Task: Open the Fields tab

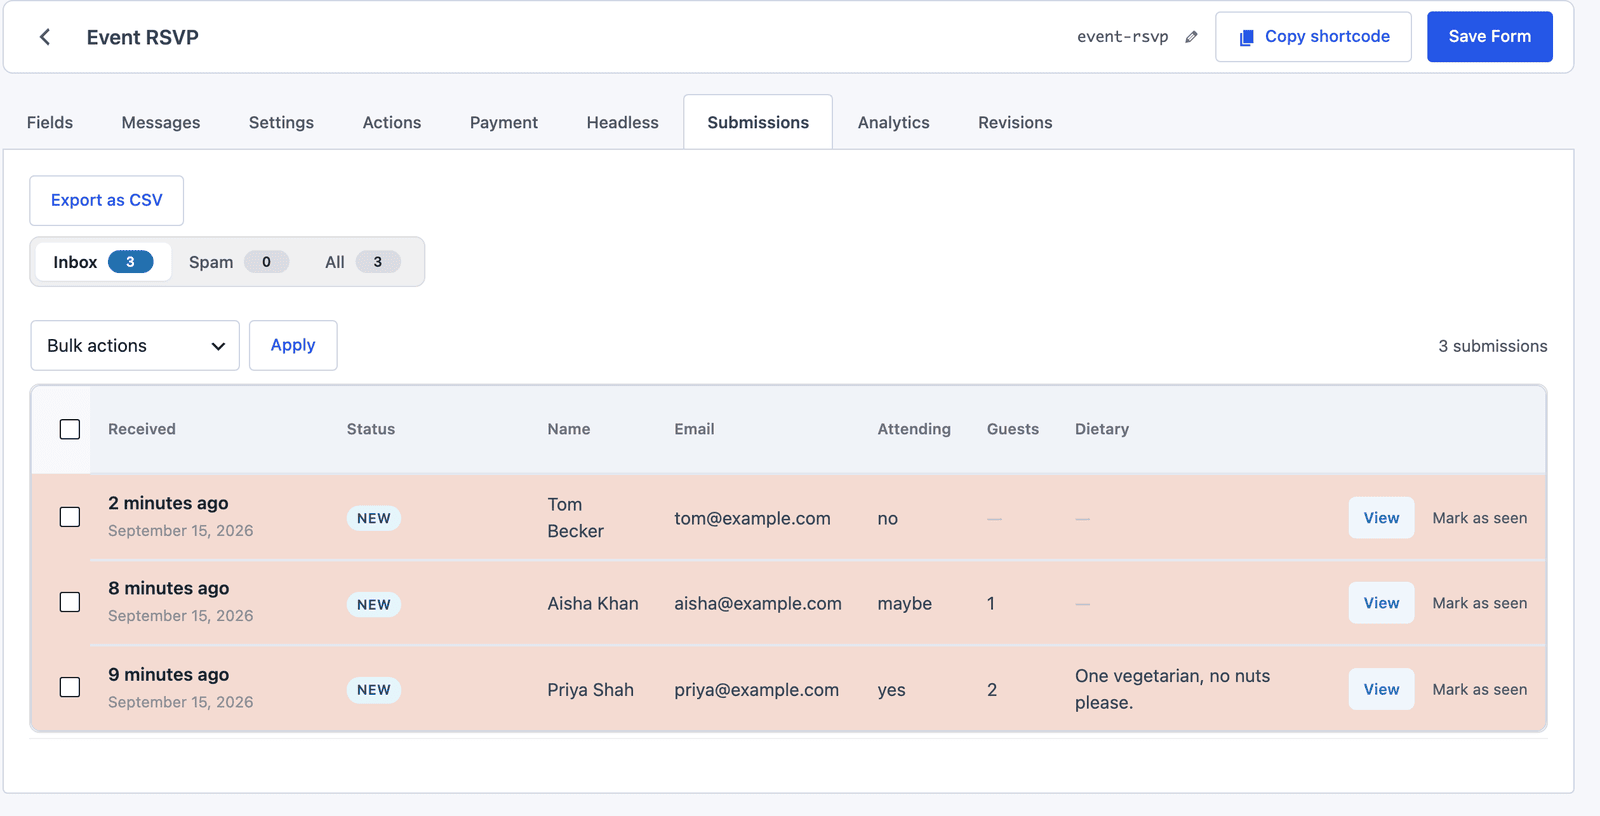Action: [x=50, y=122]
